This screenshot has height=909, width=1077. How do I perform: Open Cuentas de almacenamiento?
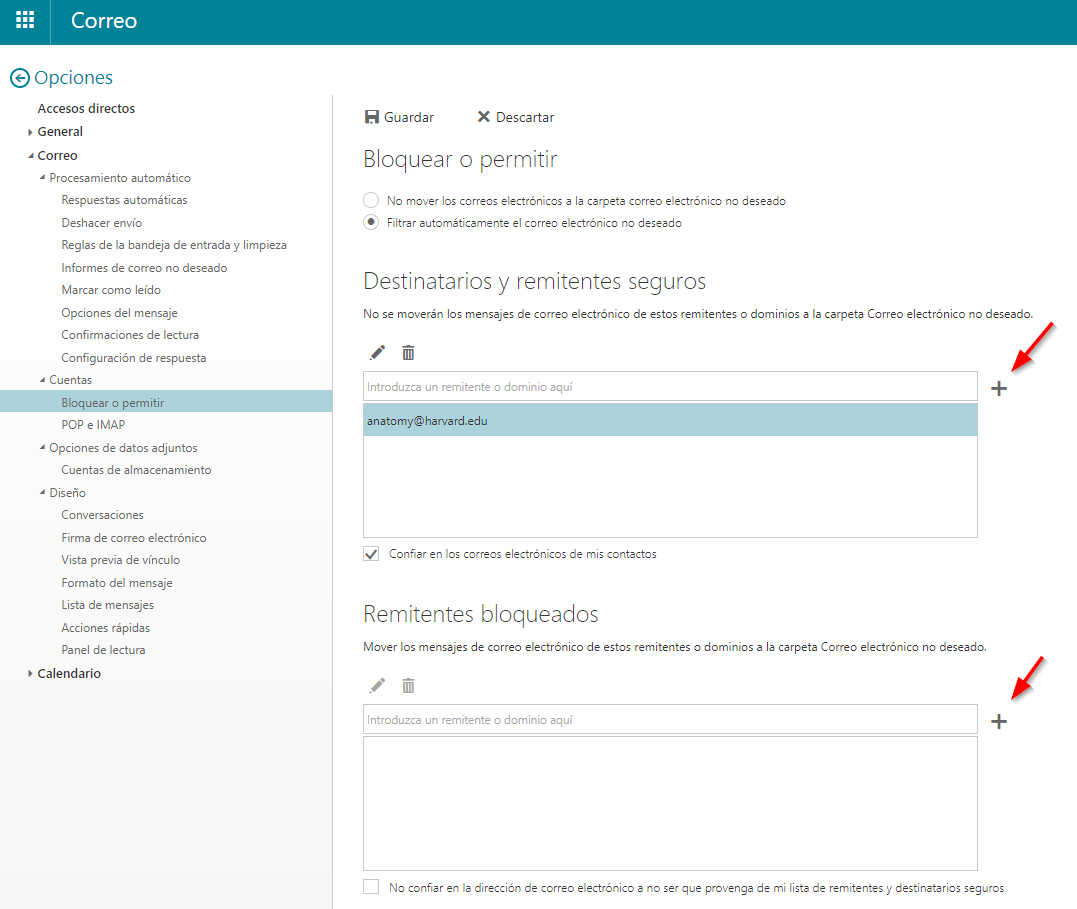(x=136, y=470)
